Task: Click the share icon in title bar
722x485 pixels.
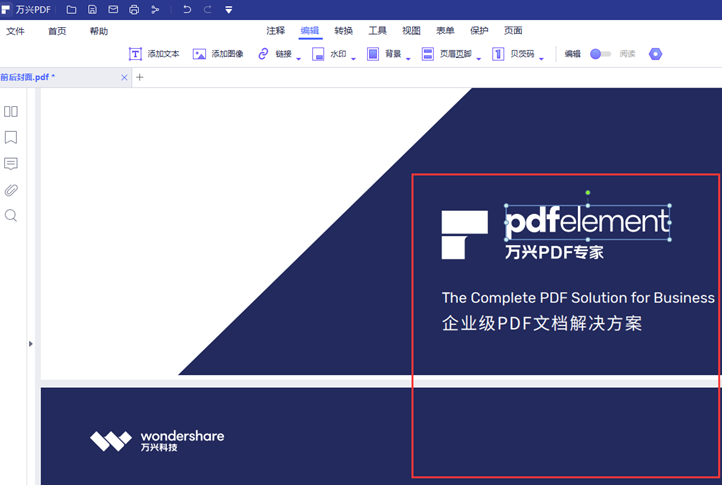Action: pyautogui.click(x=155, y=10)
